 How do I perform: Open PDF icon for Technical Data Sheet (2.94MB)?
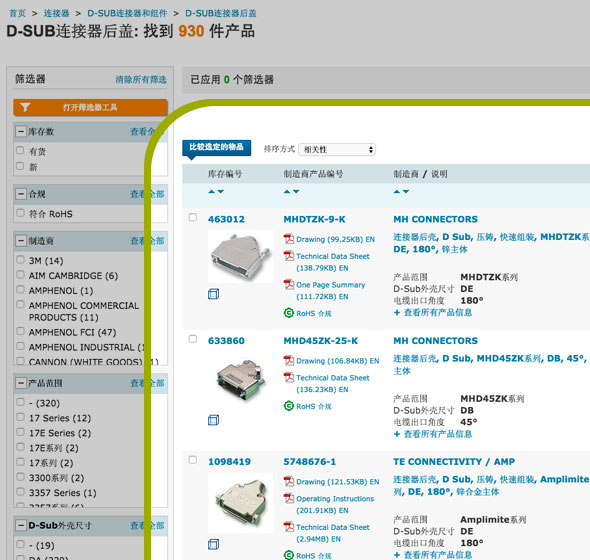tap(289, 527)
